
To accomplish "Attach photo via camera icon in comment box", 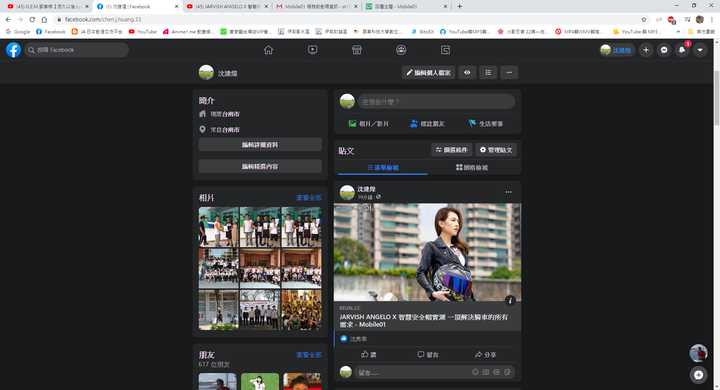I will point(486,372).
